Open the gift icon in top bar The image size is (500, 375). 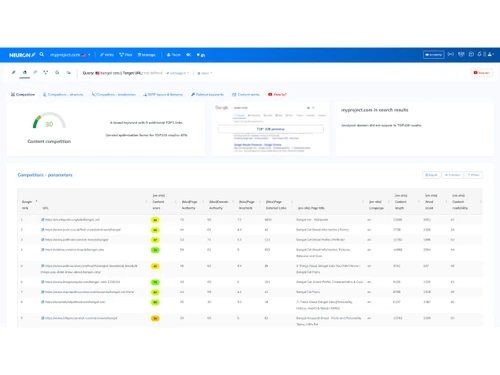point(461,54)
